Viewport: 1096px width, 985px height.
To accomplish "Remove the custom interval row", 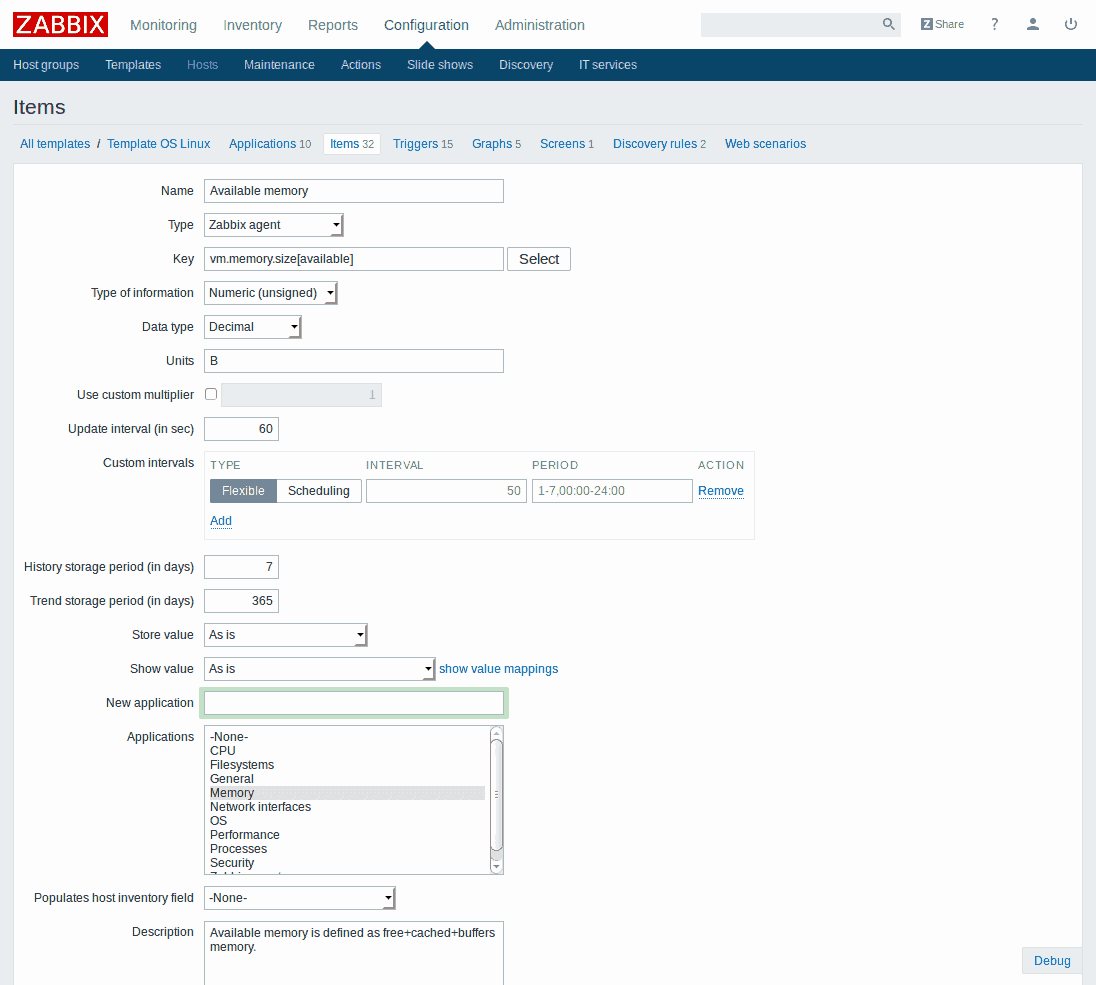I will (720, 491).
